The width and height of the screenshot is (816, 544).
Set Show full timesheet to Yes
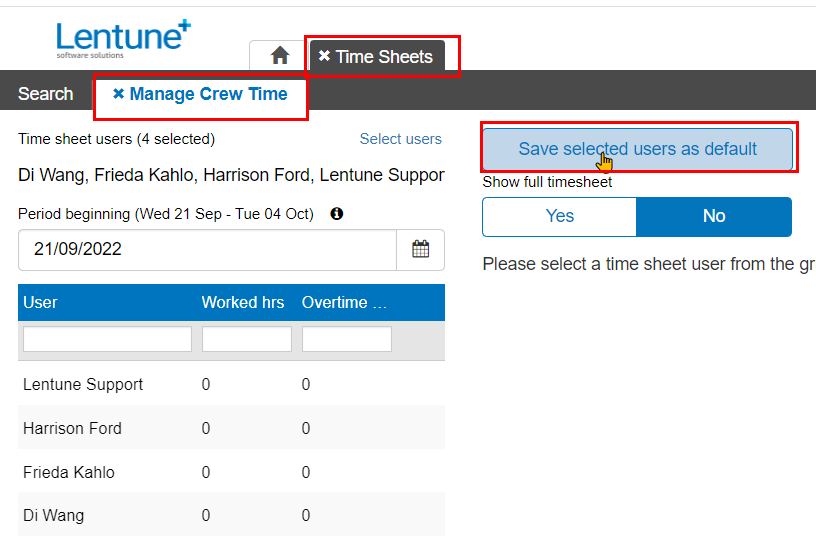559,216
